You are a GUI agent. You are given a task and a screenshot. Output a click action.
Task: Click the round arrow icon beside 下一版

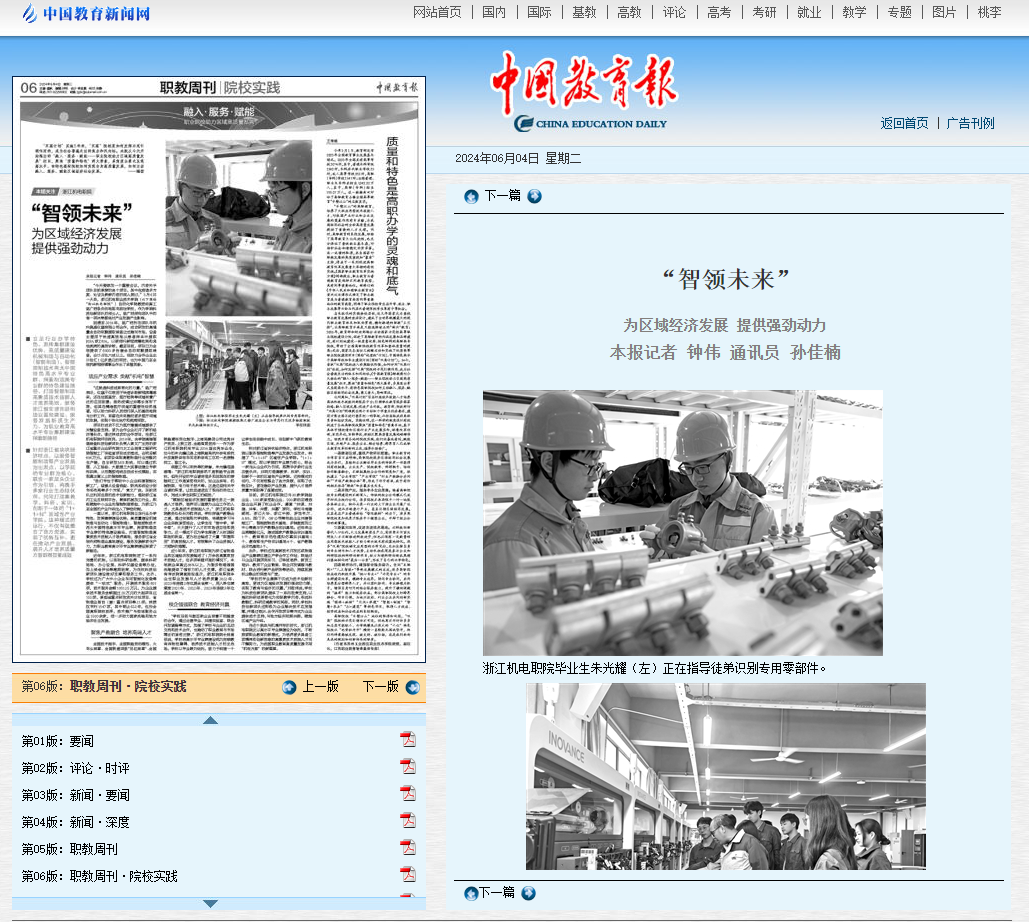(411, 687)
